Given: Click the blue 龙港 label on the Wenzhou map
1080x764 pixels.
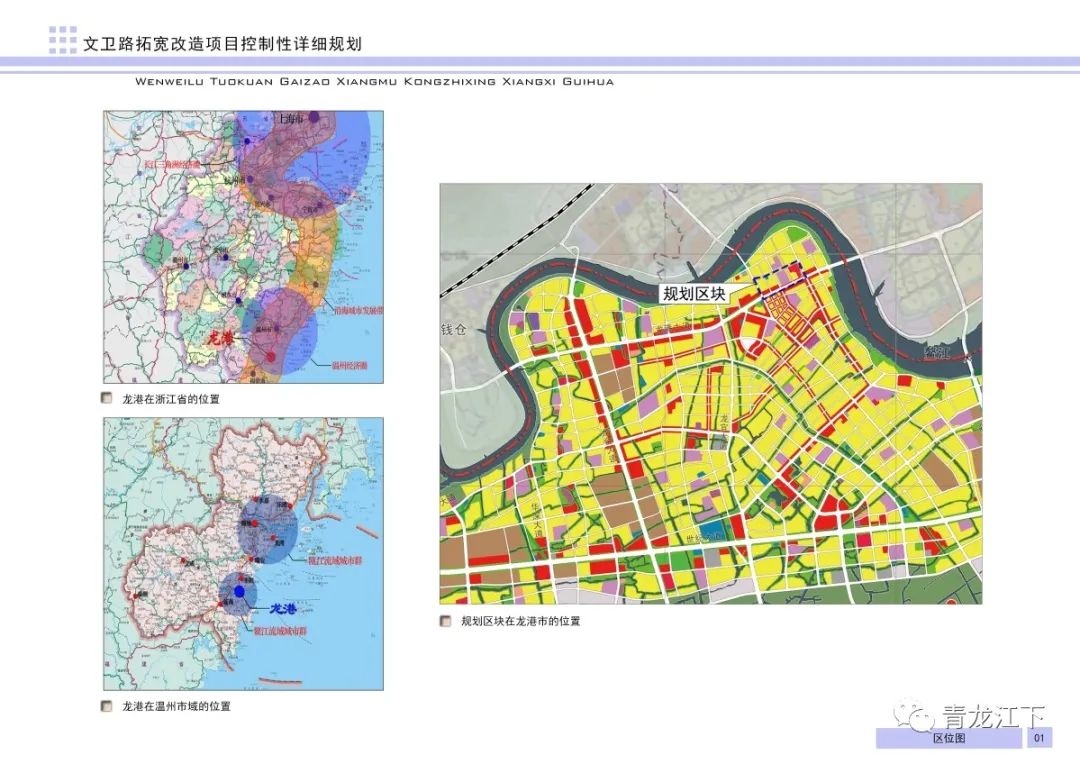Looking at the screenshot, I should [282, 608].
